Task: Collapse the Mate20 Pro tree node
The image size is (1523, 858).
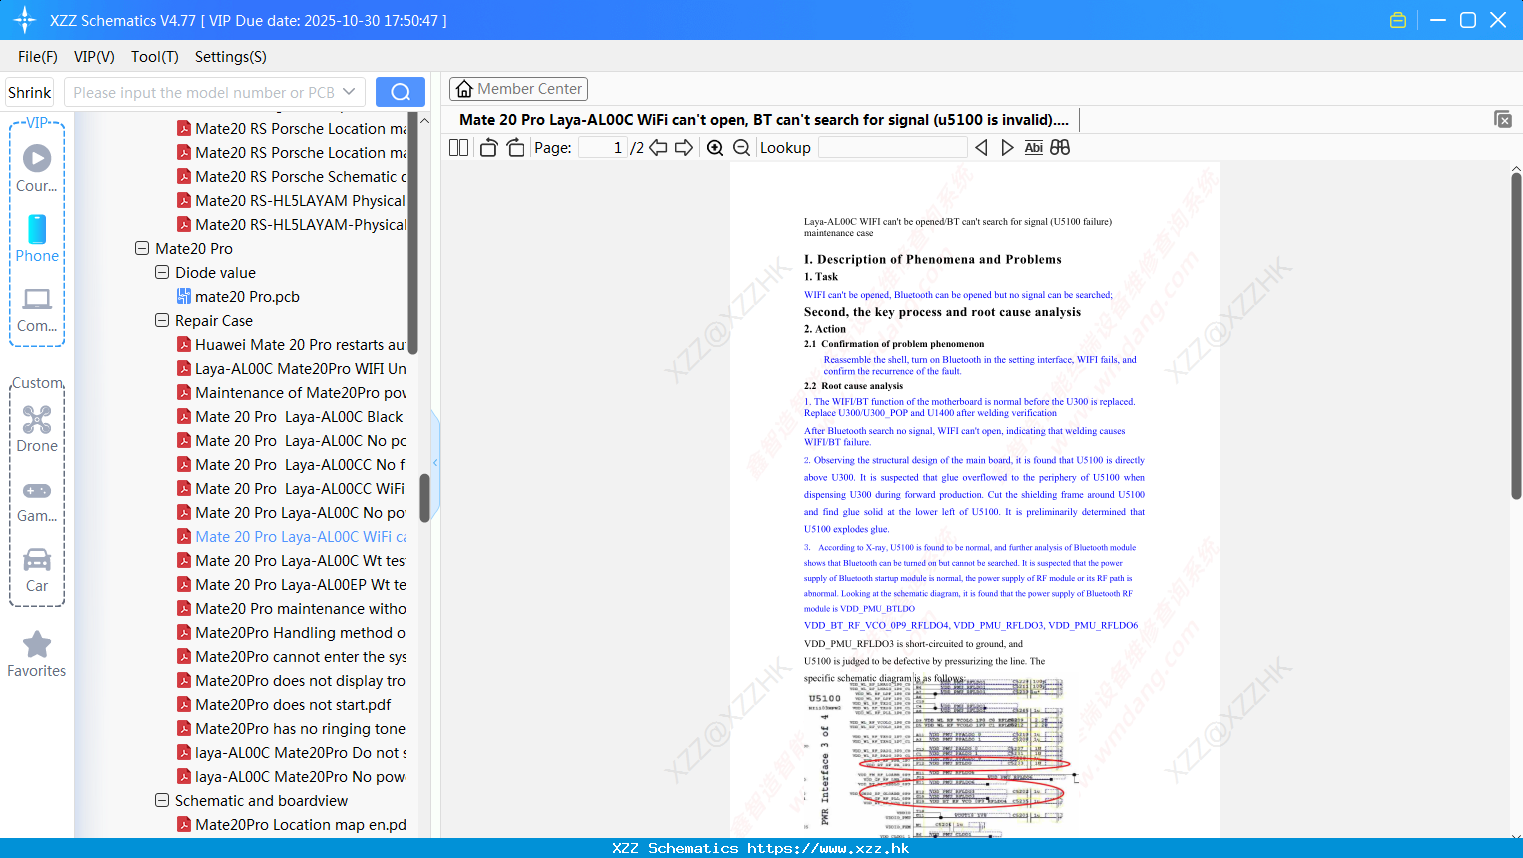Action: pyautogui.click(x=142, y=248)
